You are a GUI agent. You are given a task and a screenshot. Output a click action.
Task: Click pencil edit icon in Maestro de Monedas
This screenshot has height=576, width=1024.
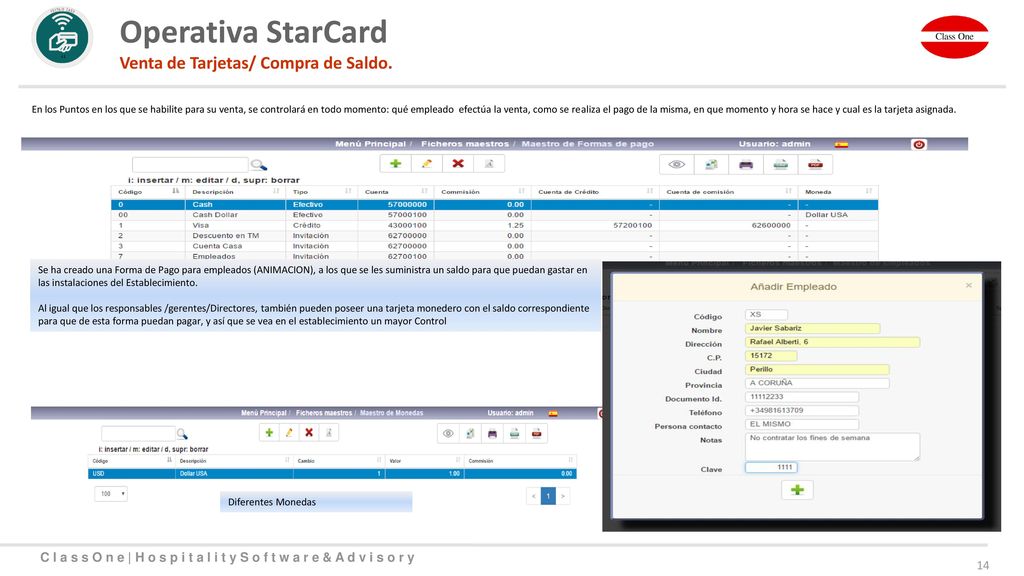[x=289, y=432]
